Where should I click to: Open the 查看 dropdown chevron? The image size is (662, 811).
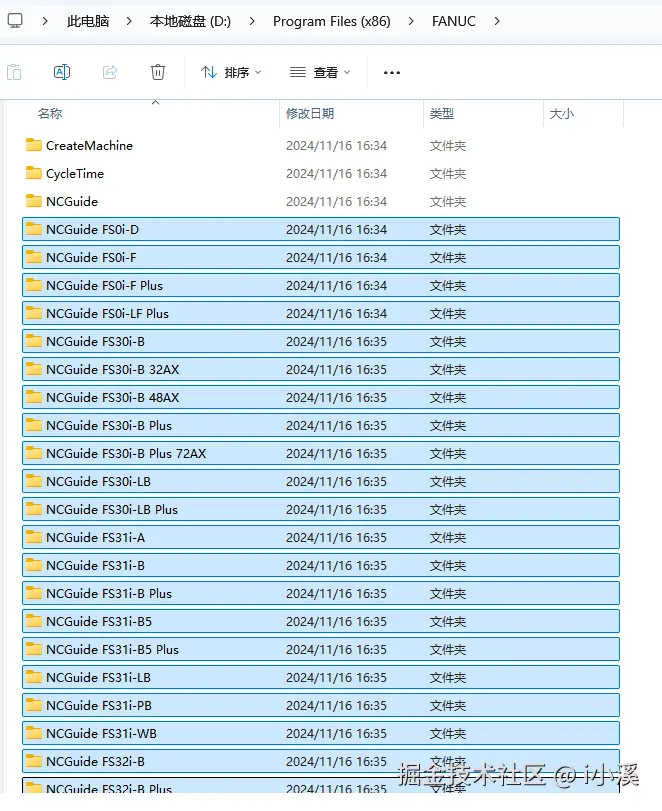click(x=345, y=72)
